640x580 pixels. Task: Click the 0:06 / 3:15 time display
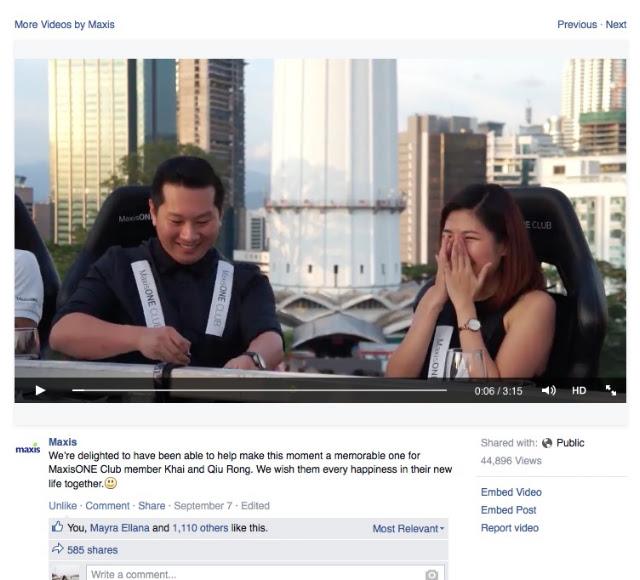pos(498,391)
